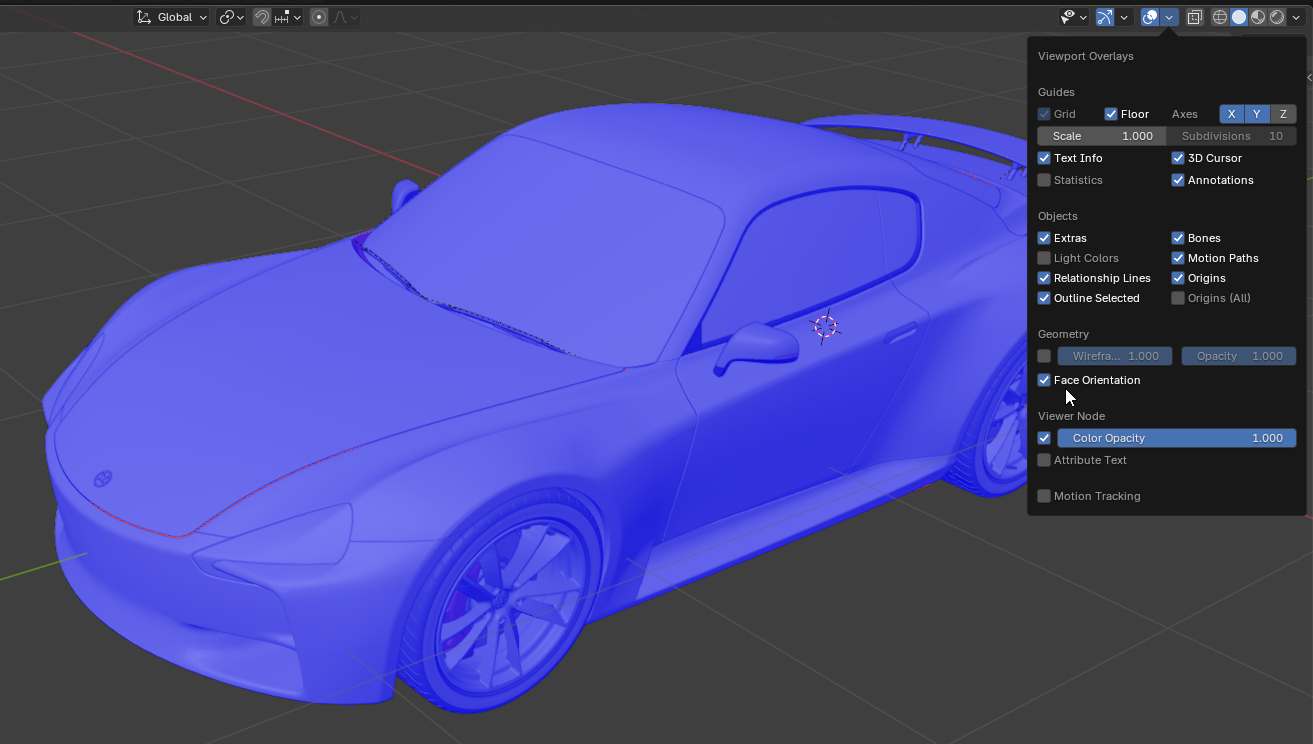1313x744 pixels.
Task: Adjust the Color Opacity slider value
Action: click(1177, 438)
